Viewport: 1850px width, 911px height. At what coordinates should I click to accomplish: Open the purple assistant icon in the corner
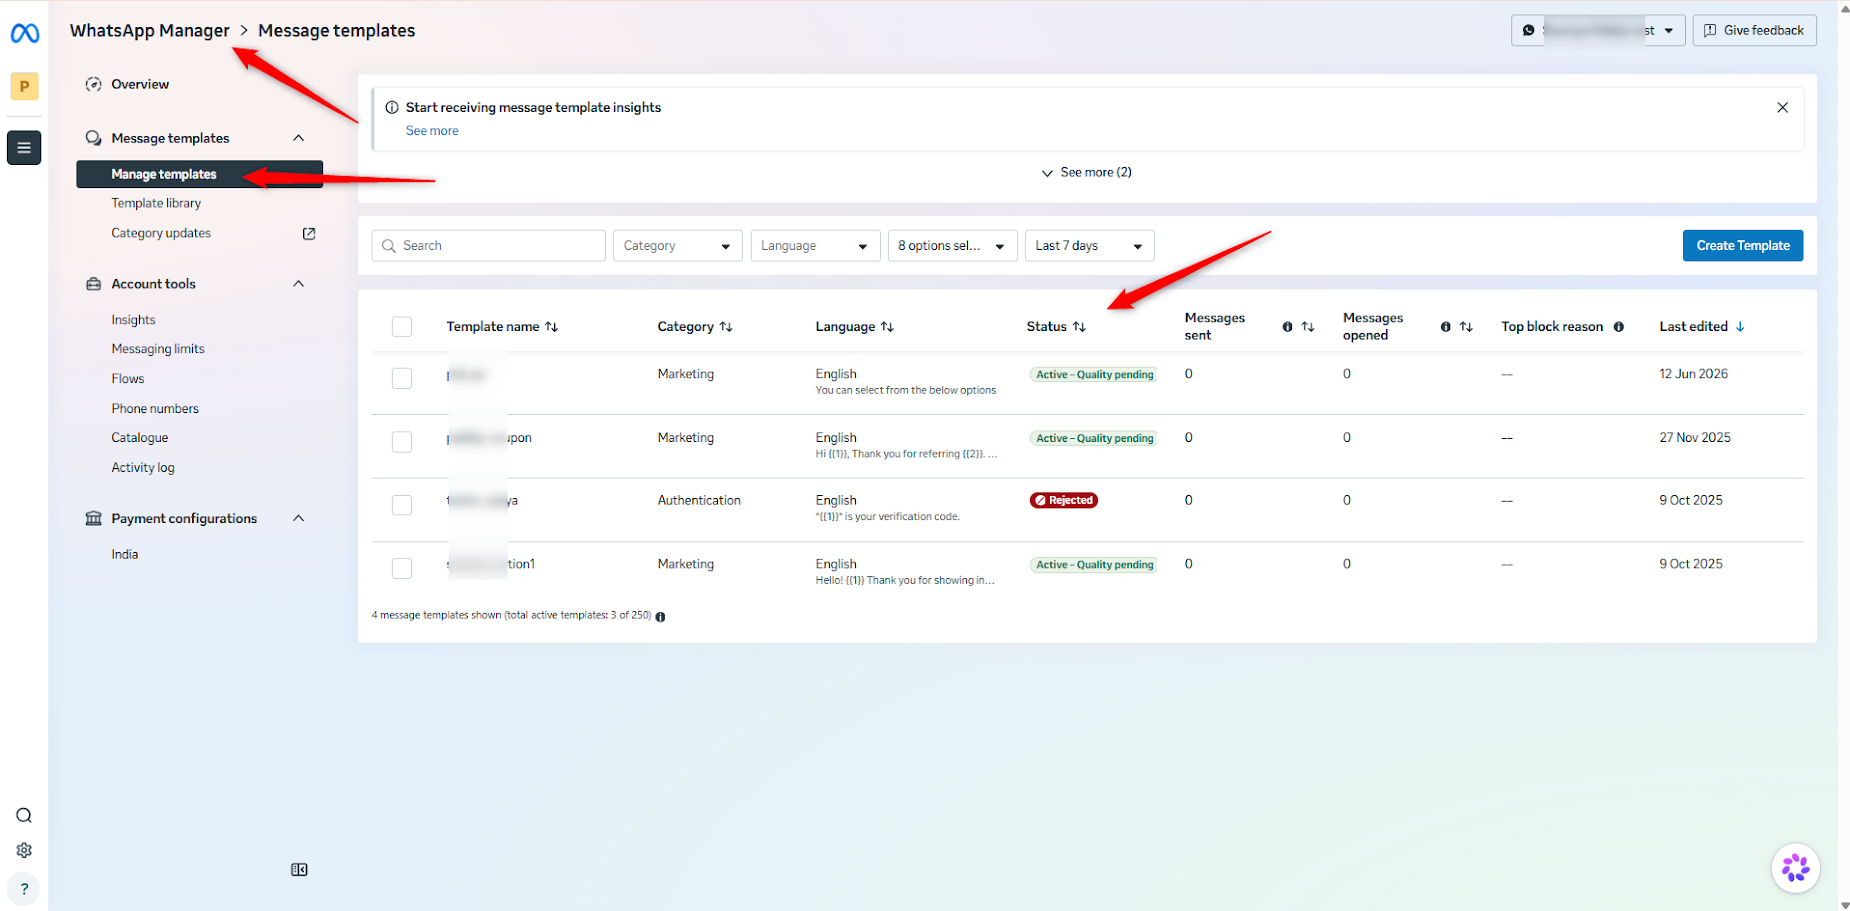point(1795,867)
